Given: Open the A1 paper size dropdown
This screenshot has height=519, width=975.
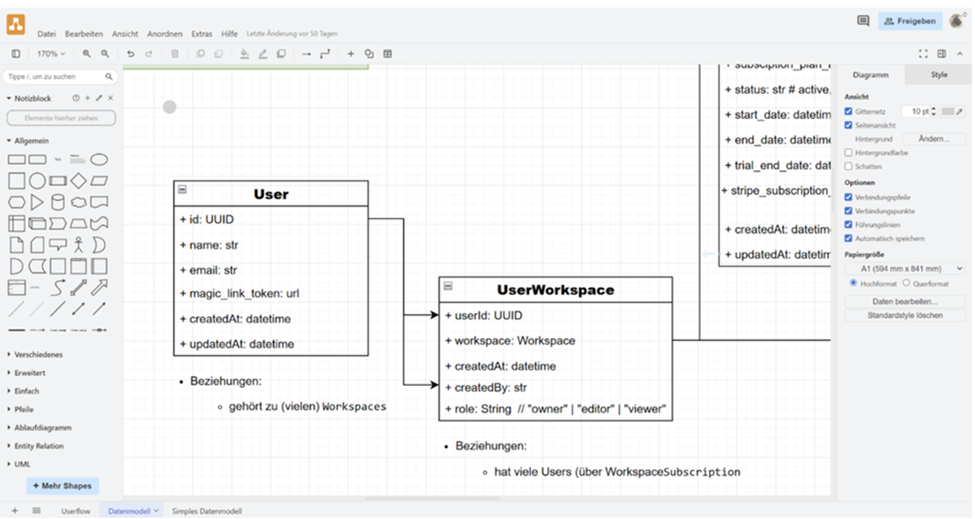Looking at the screenshot, I should (x=905, y=269).
